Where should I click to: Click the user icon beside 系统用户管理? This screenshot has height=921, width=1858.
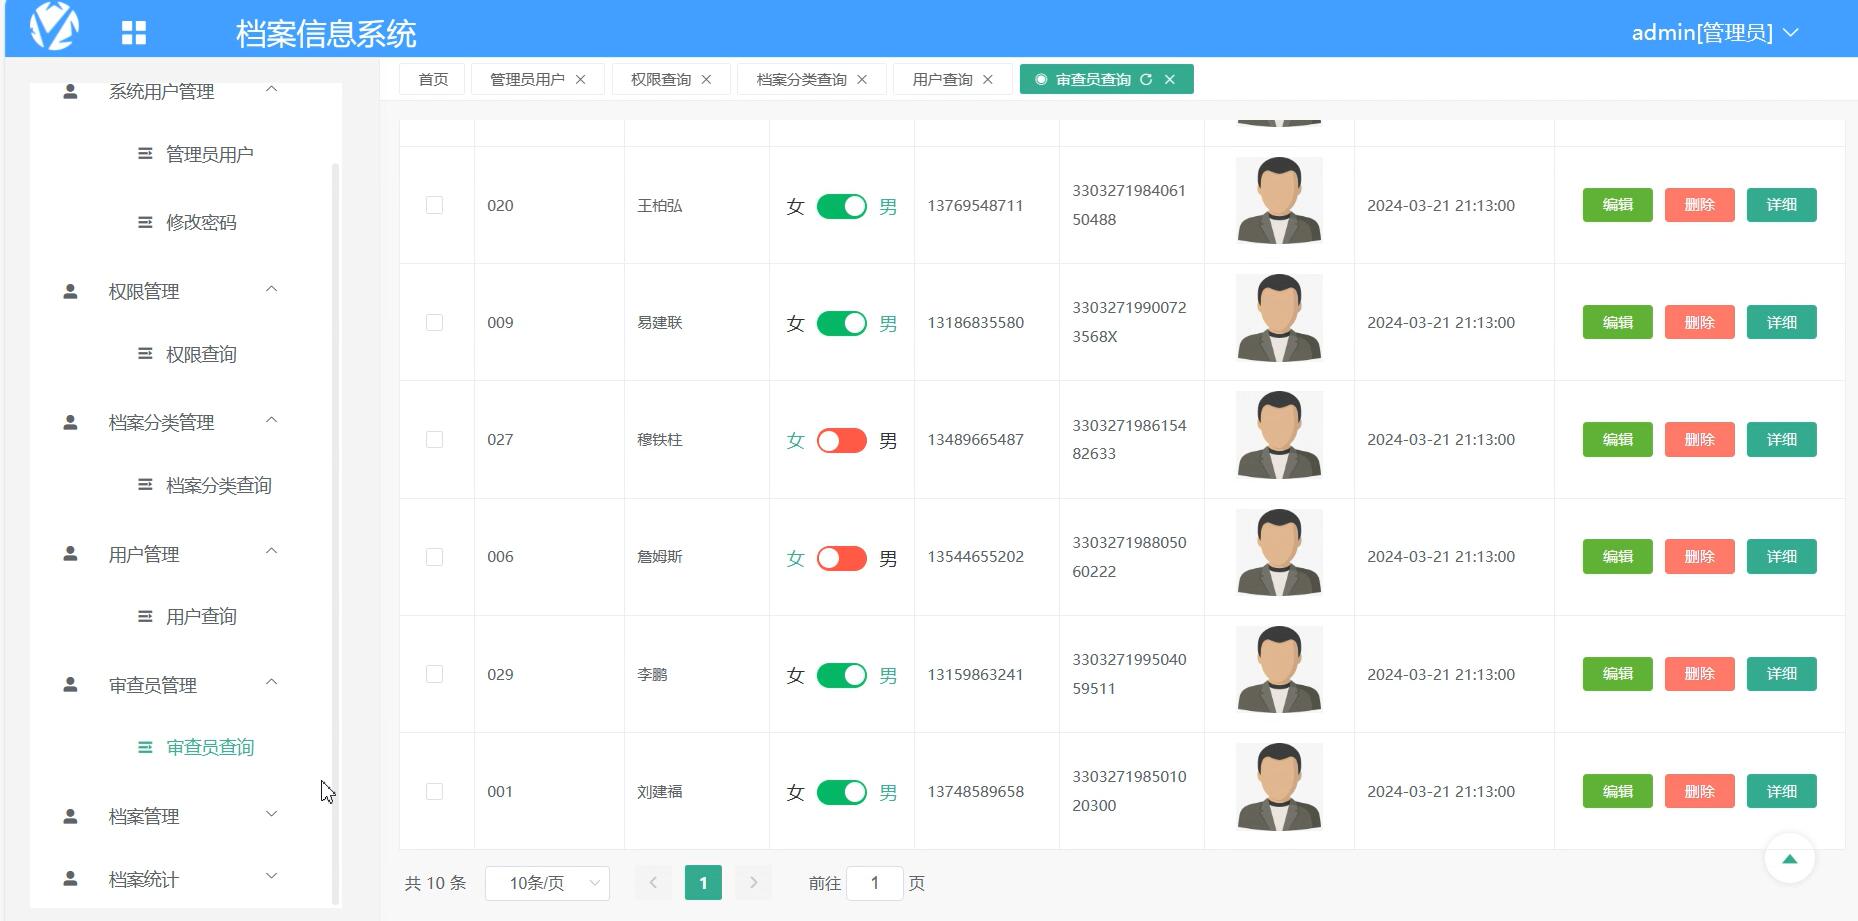[x=70, y=91]
